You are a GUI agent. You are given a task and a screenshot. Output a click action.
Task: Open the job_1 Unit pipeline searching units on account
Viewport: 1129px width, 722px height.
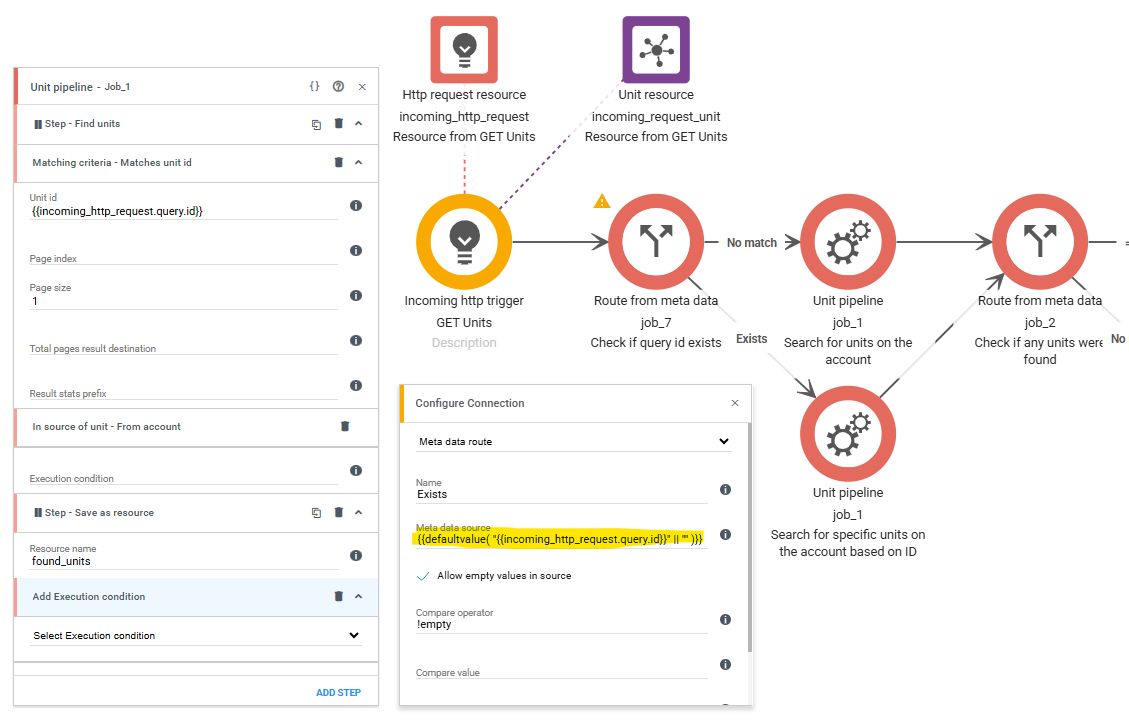pos(848,242)
